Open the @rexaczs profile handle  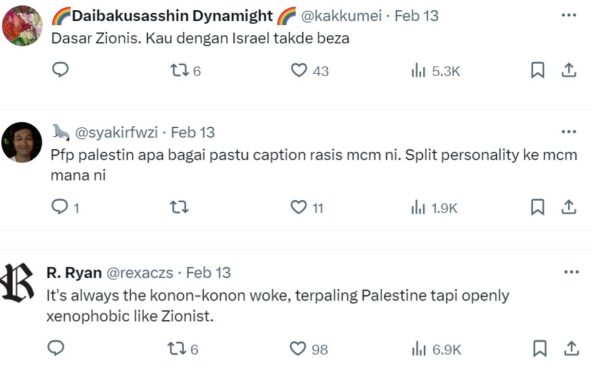[x=140, y=273]
